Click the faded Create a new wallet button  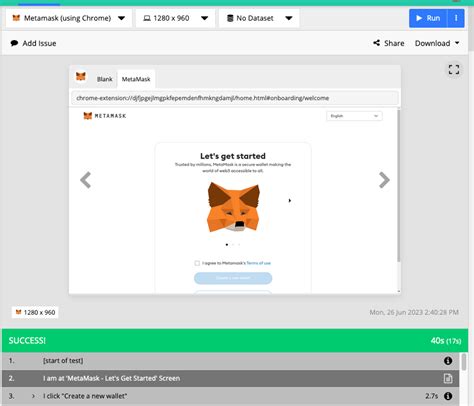point(233,278)
